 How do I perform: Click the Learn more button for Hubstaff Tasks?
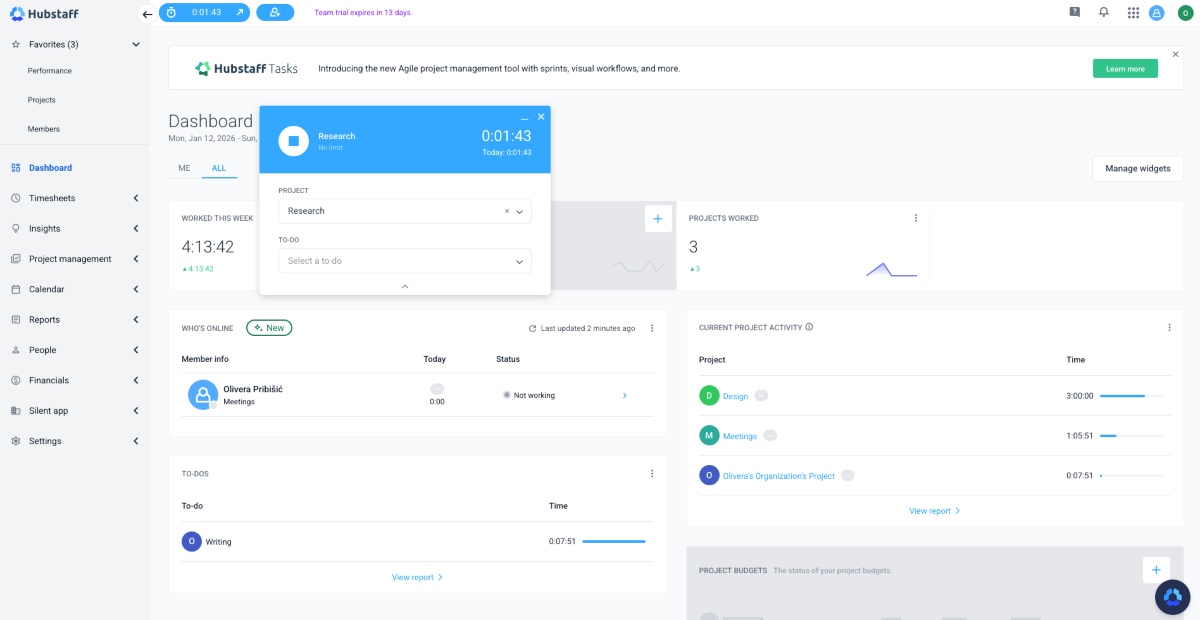pyautogui.click(x=1124, y=68)
